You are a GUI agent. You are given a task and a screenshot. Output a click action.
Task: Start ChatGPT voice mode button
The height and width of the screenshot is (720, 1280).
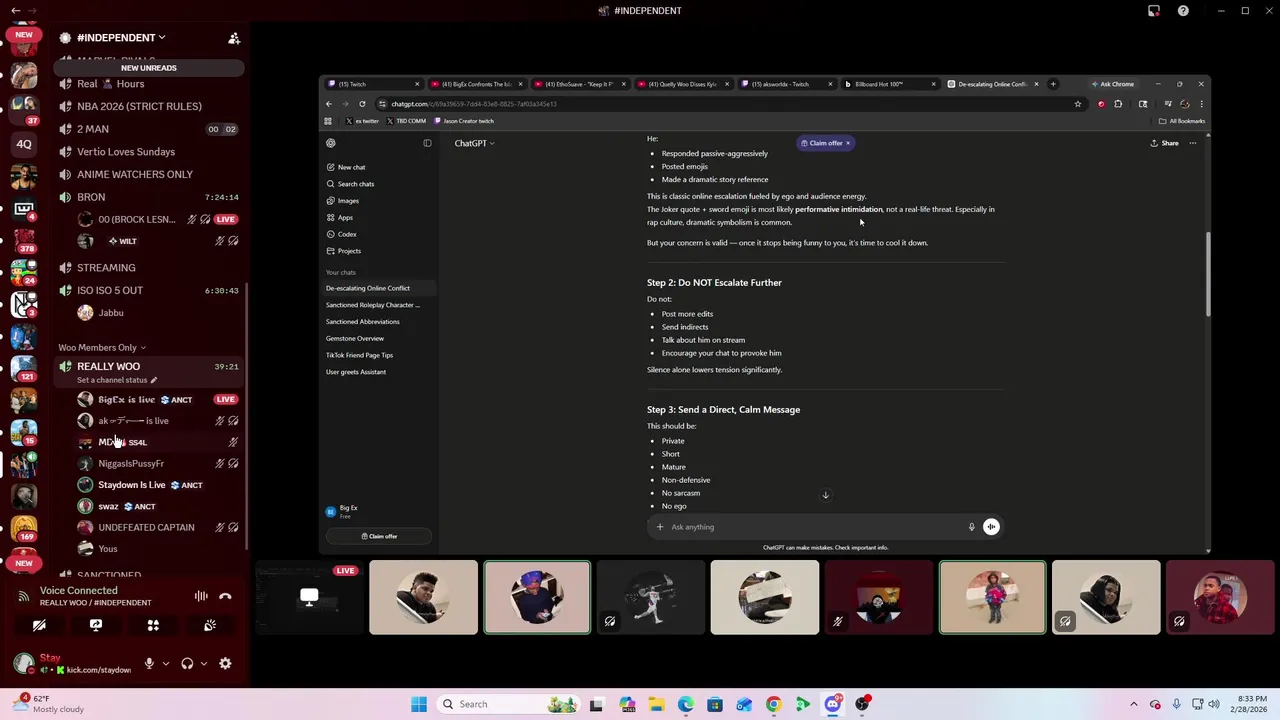tap(991, 527)
